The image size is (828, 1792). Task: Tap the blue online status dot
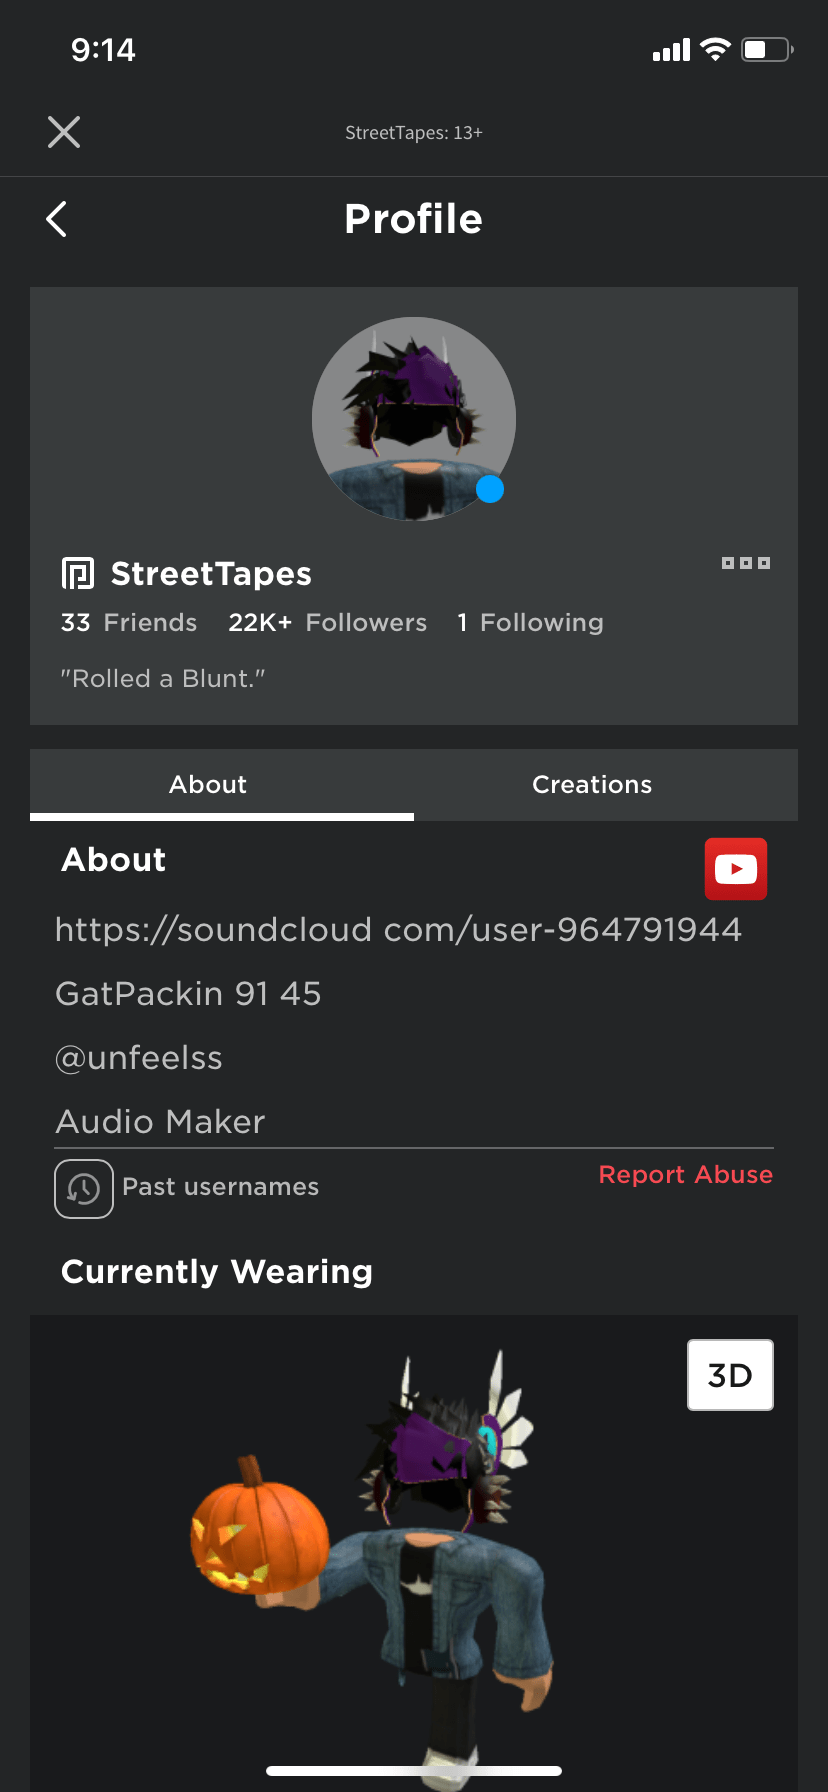click(x=490, y=489)
